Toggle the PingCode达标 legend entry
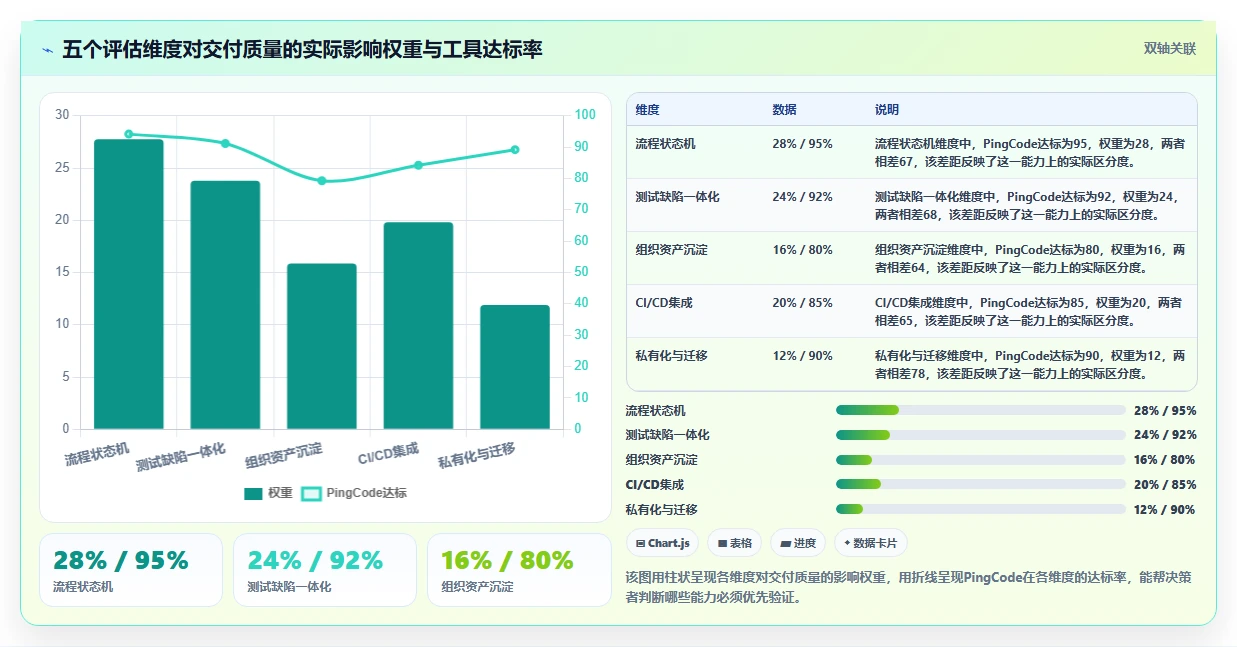This screenshot has height=647, width=1237. point(354,493)
